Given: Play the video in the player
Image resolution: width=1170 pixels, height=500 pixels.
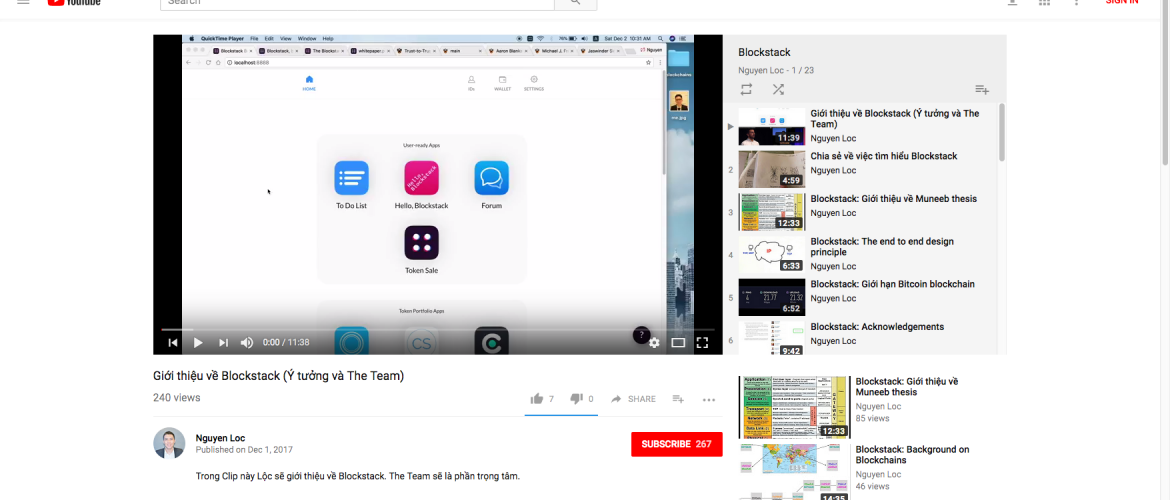Looking at the screenshot, I should click(198, 342).
